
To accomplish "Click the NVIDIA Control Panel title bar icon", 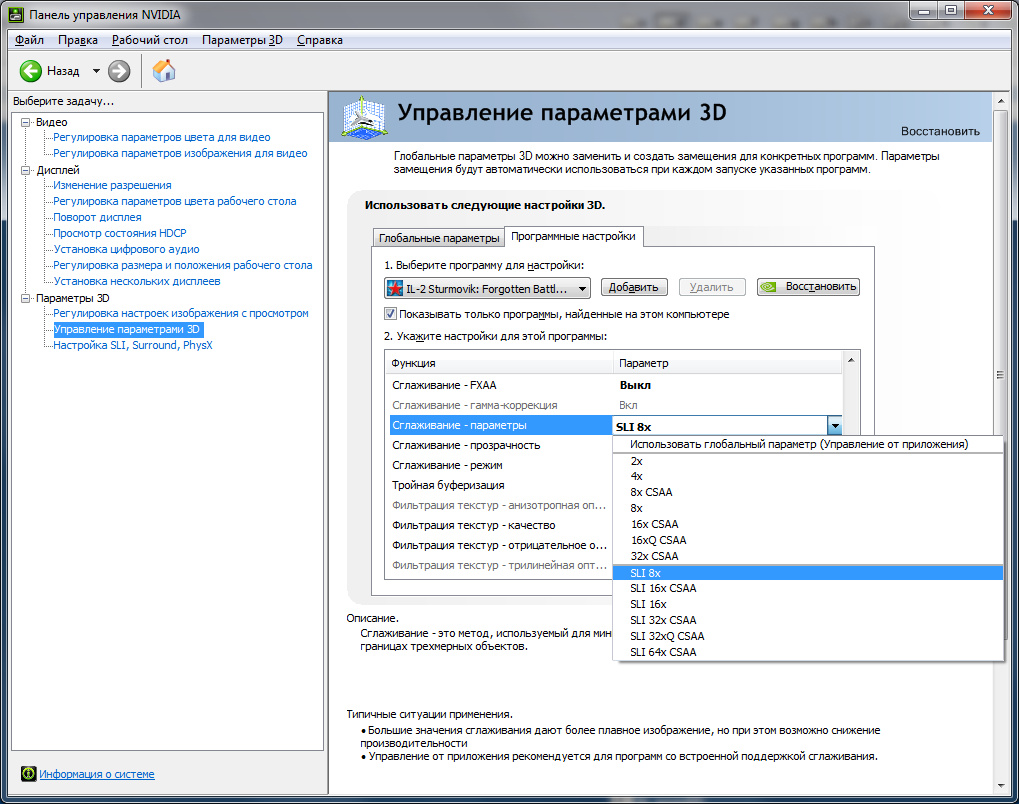I will pos(16,14).
